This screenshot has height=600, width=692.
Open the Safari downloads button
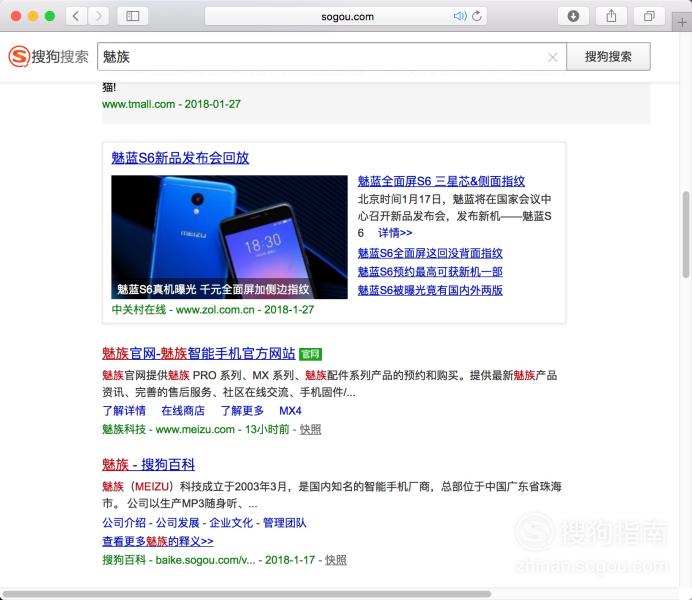573,16
